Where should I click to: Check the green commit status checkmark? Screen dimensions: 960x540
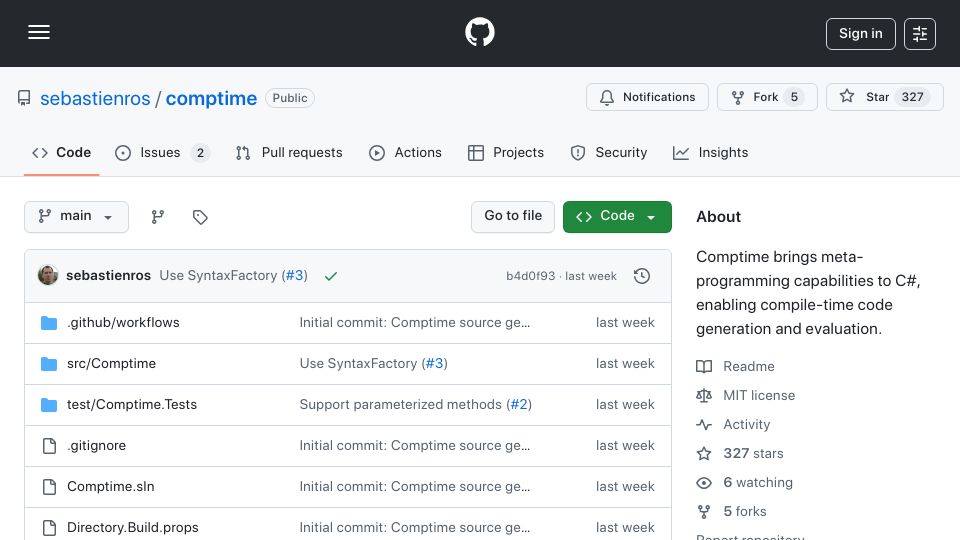coord(331,276)
